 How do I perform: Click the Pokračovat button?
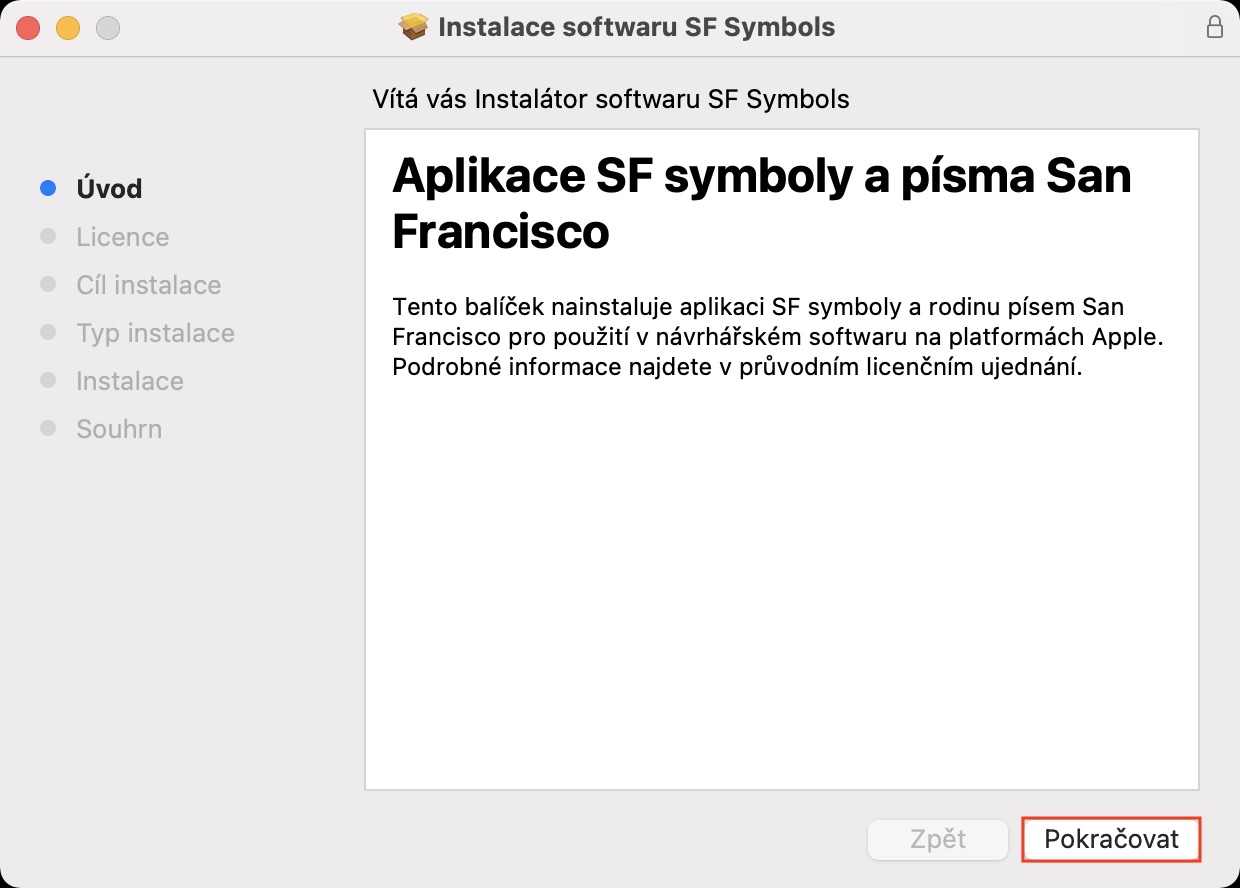tap(1111, 840)
